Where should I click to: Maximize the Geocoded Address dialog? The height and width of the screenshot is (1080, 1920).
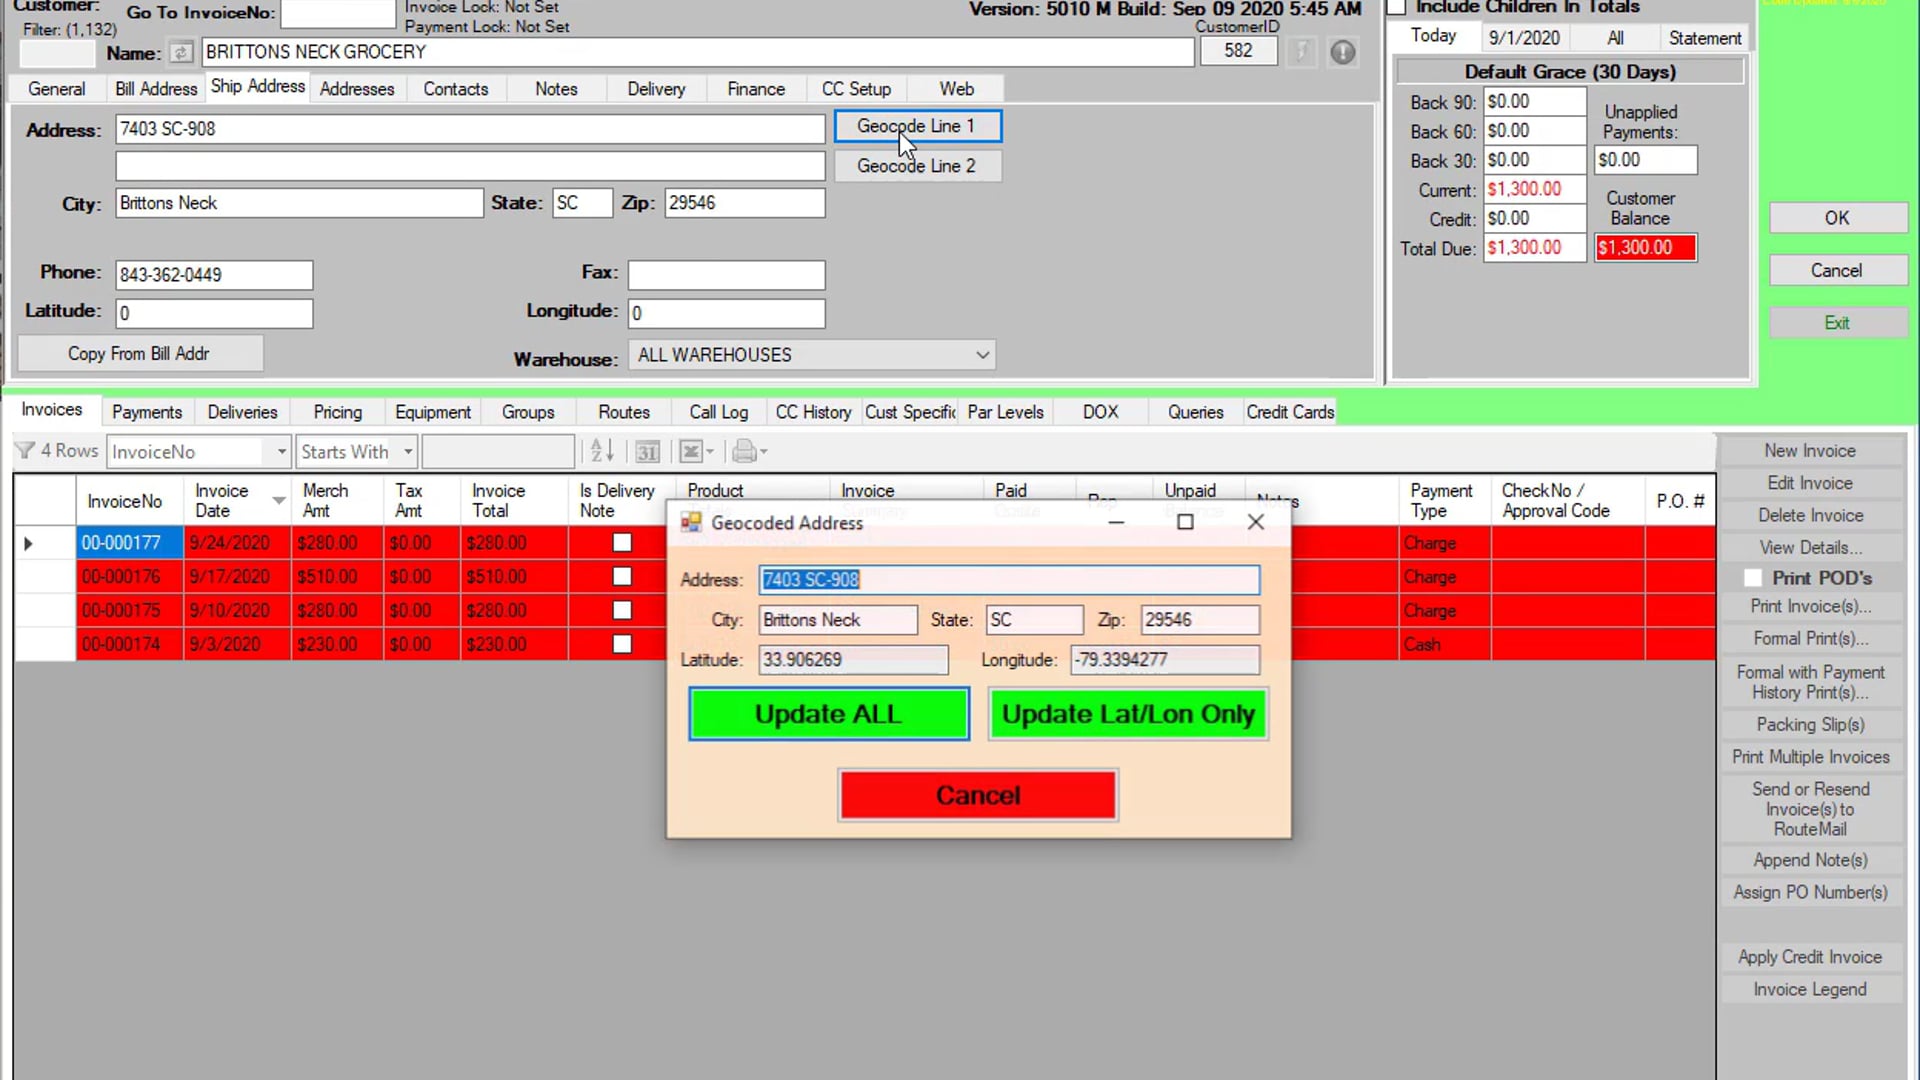pos(1185,522)
